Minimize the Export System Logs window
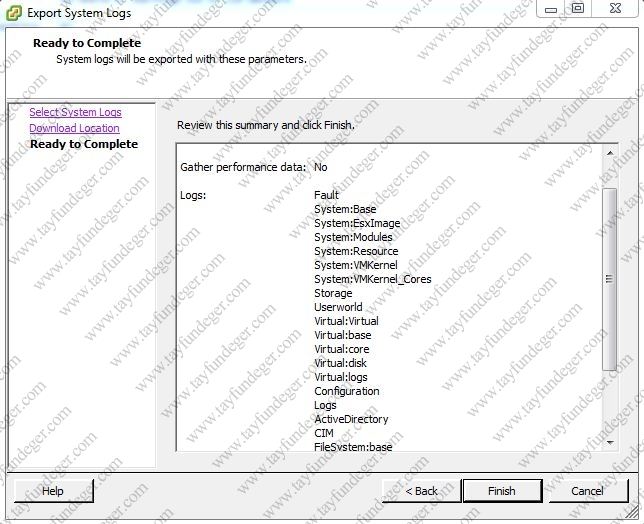 click(x=551, y=9)
